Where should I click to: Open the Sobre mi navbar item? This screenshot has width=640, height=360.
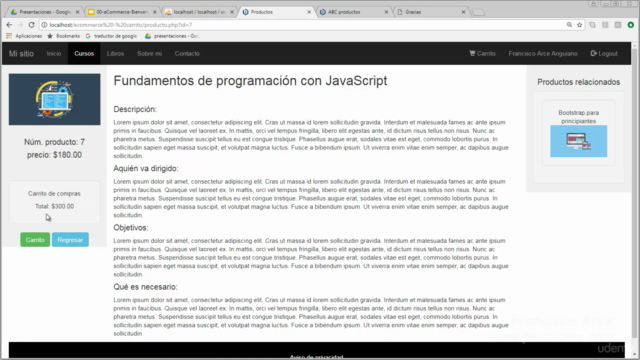(149, 53)
